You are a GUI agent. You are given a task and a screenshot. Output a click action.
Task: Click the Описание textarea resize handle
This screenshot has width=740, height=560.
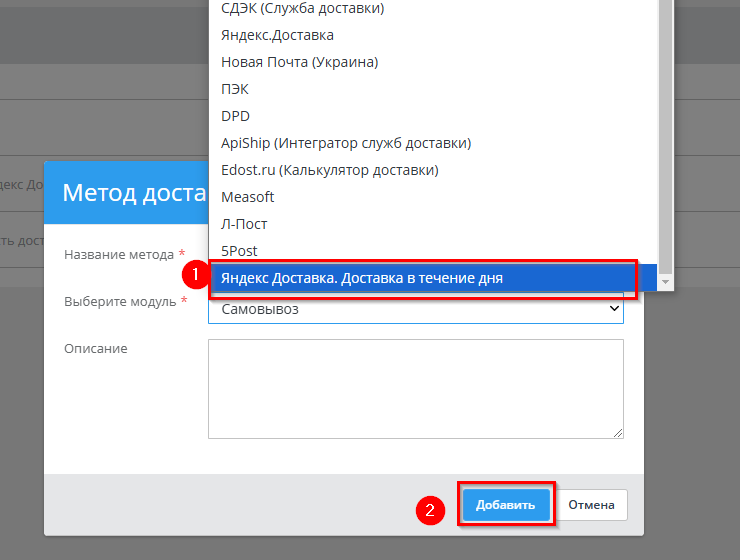618,433
